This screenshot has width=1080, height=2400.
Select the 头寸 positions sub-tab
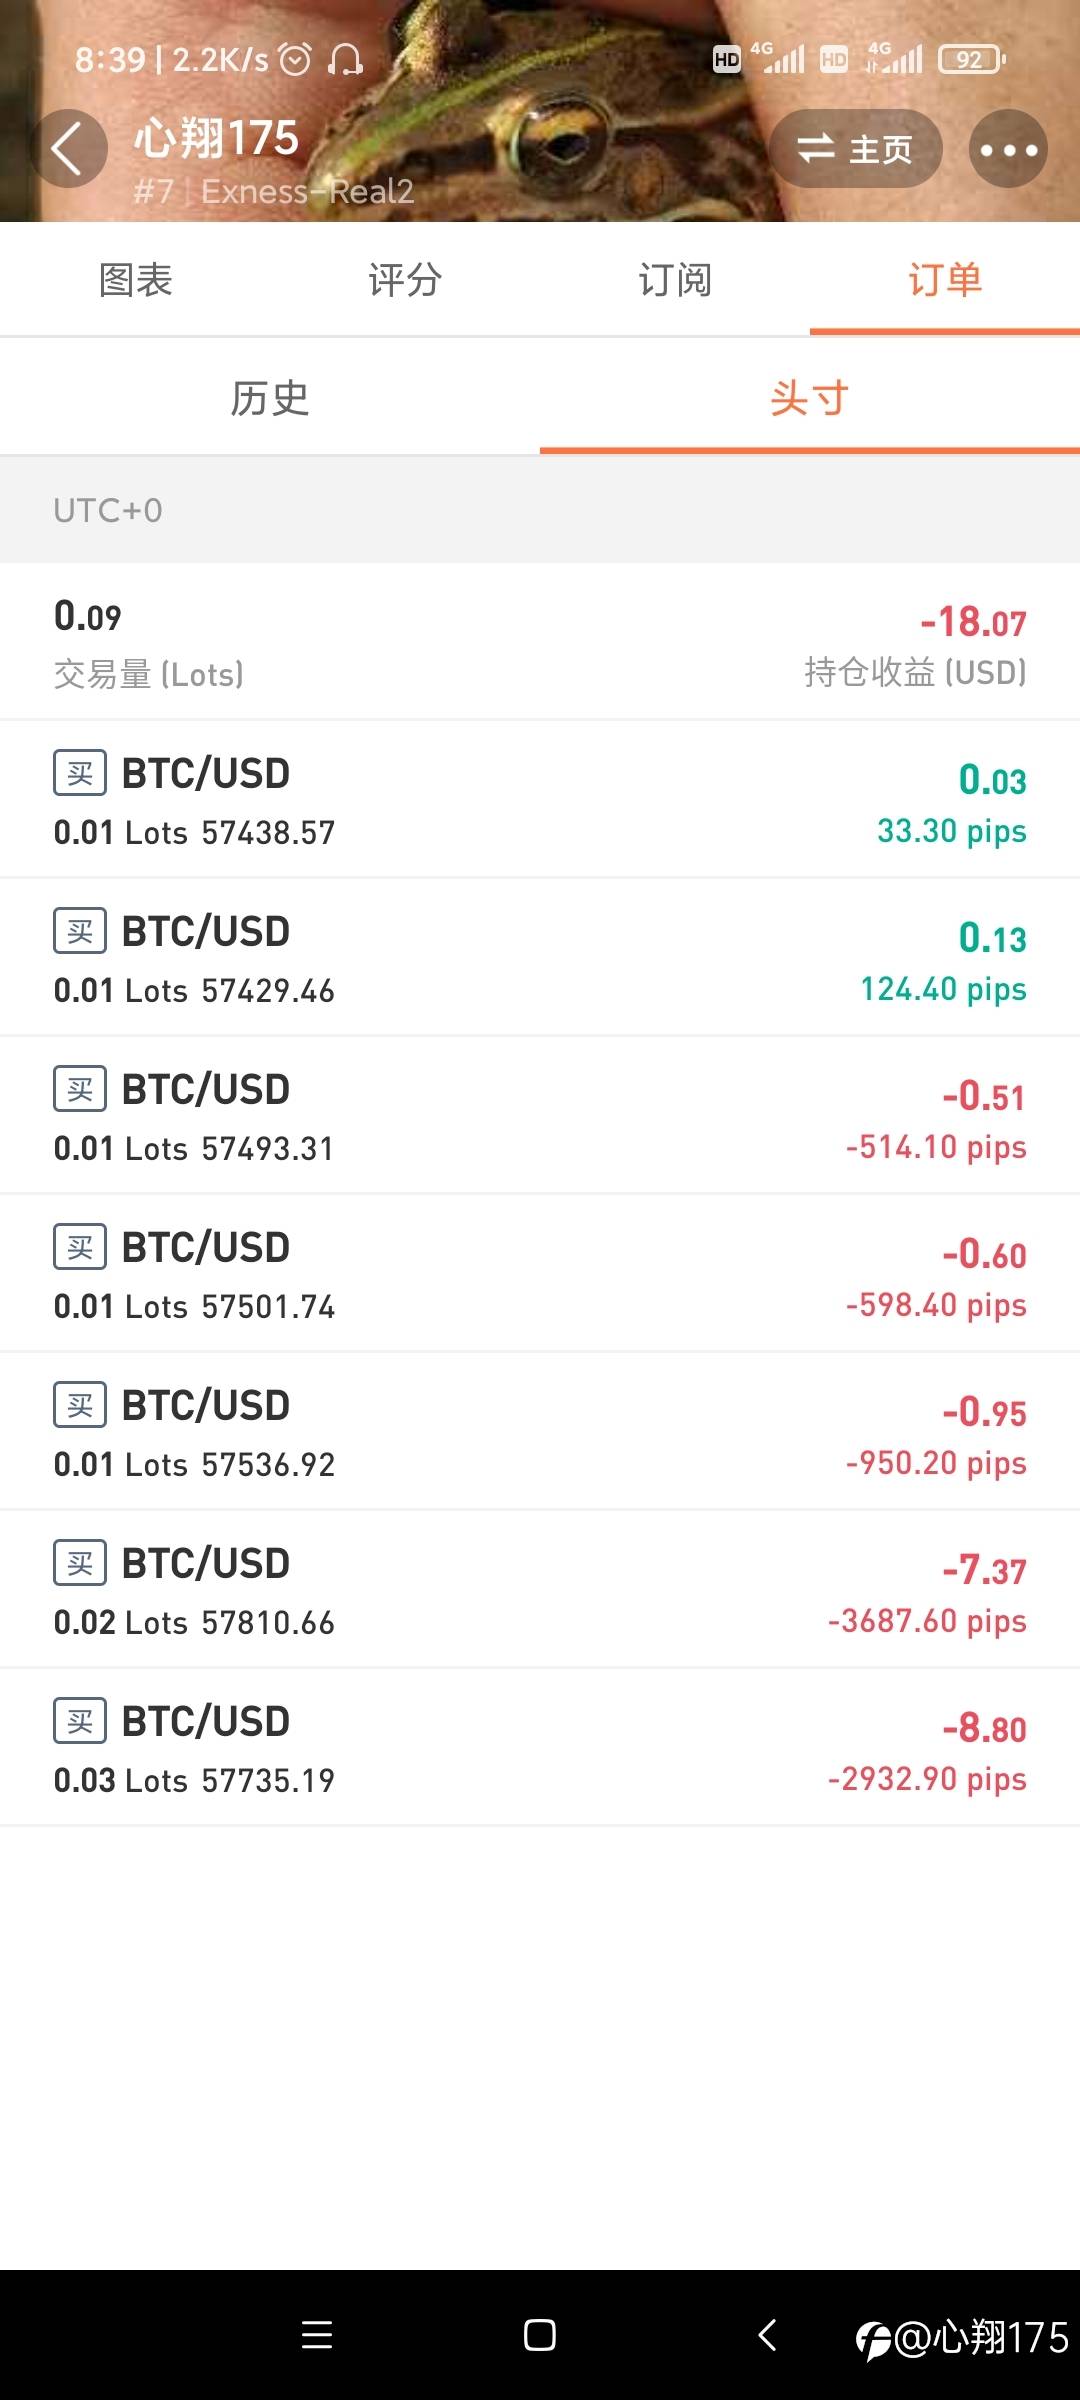click(810, 398)
